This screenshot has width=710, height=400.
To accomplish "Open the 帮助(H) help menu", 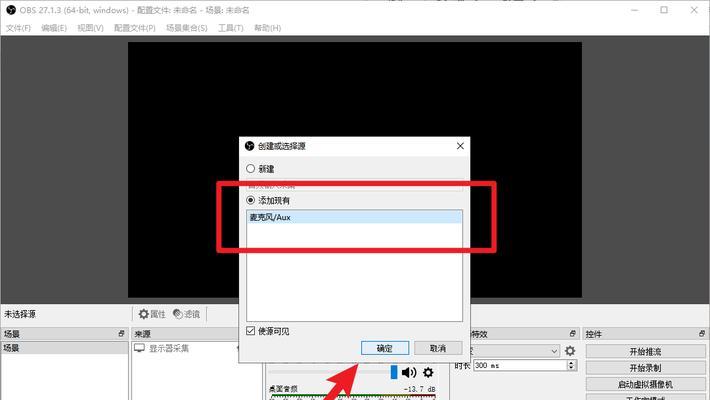I will tap(268, 28).
